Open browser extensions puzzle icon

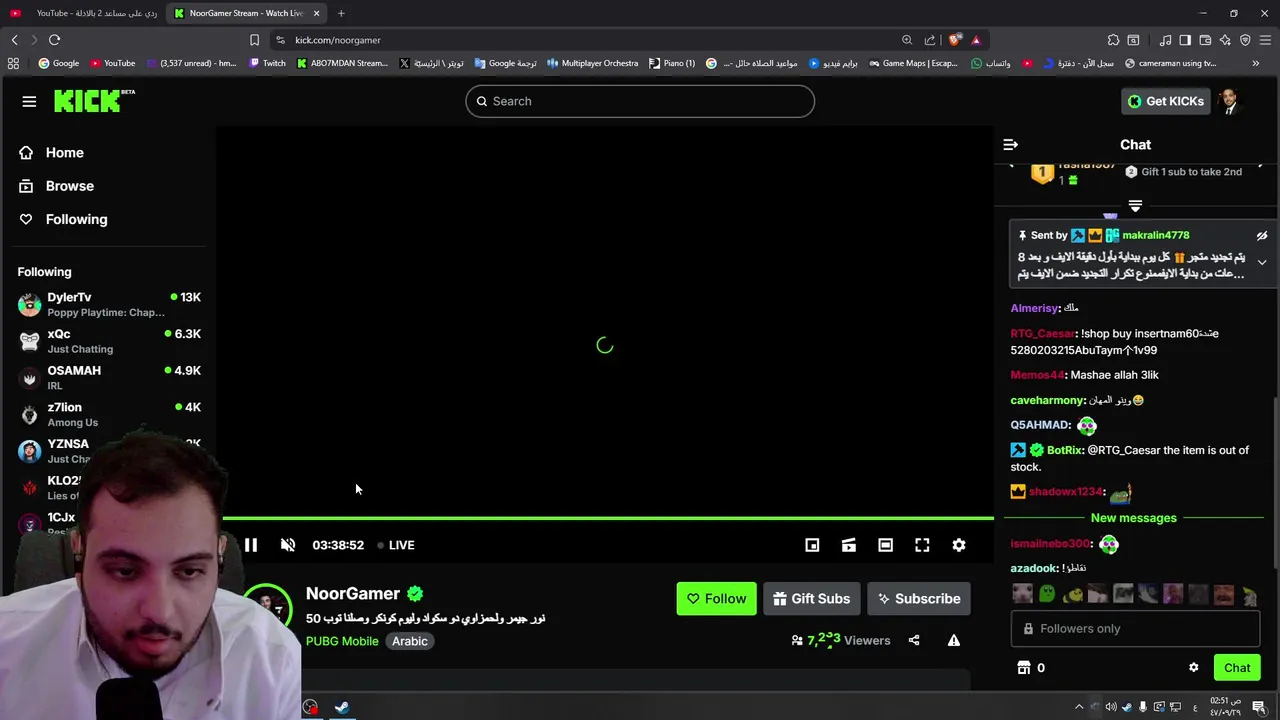[x=1113, y=40]
